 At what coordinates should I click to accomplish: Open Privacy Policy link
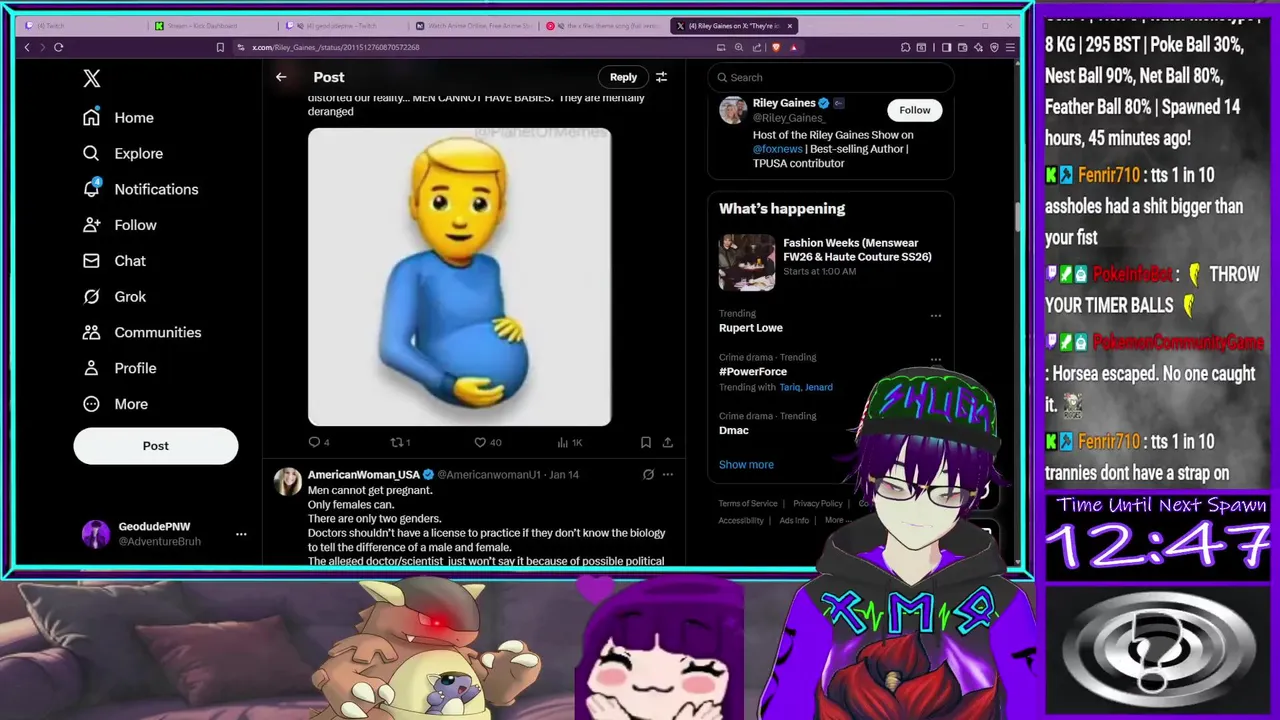(817, 504)
